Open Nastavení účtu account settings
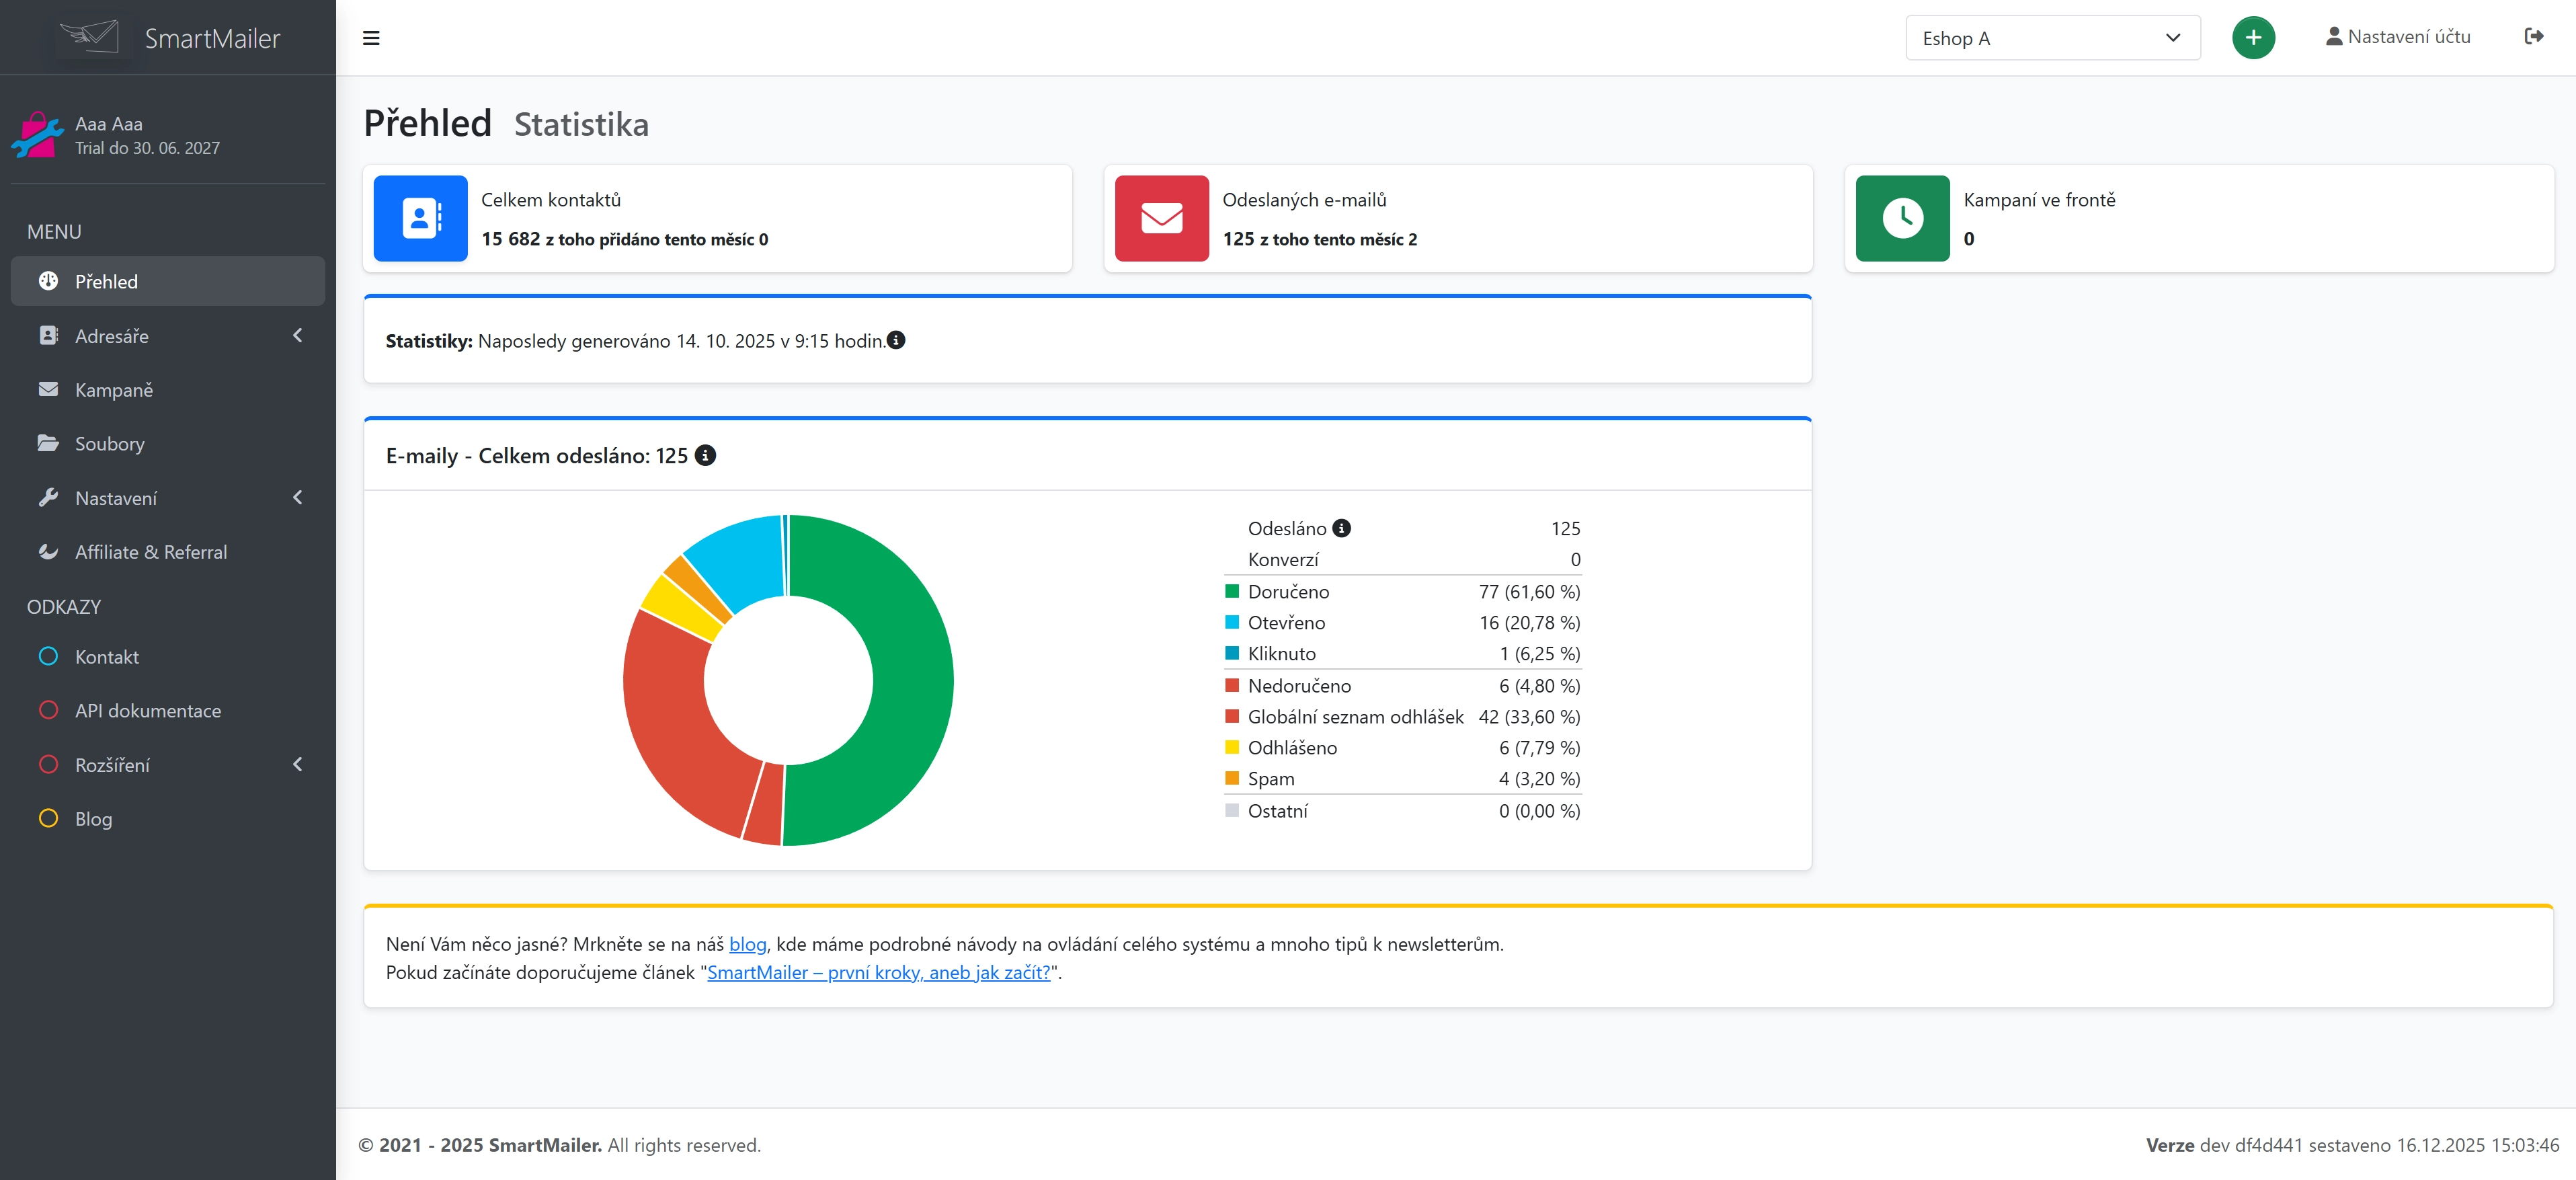 pos(2397,37)
